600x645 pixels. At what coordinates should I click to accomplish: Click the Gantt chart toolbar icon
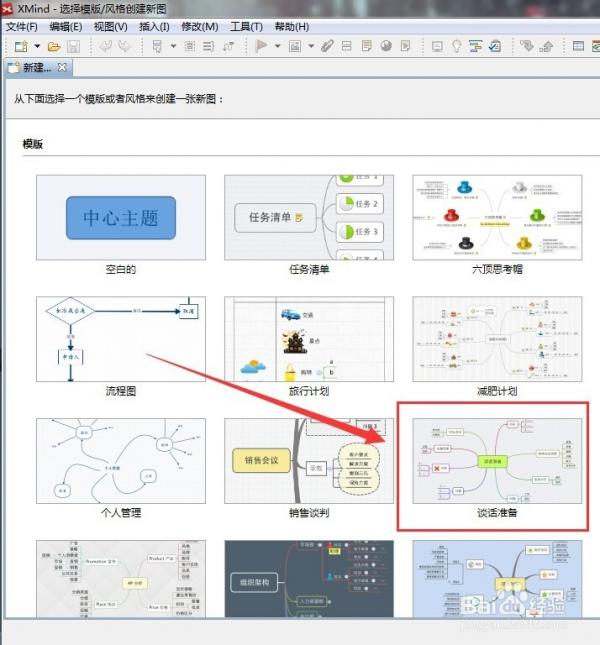point(475,46)
